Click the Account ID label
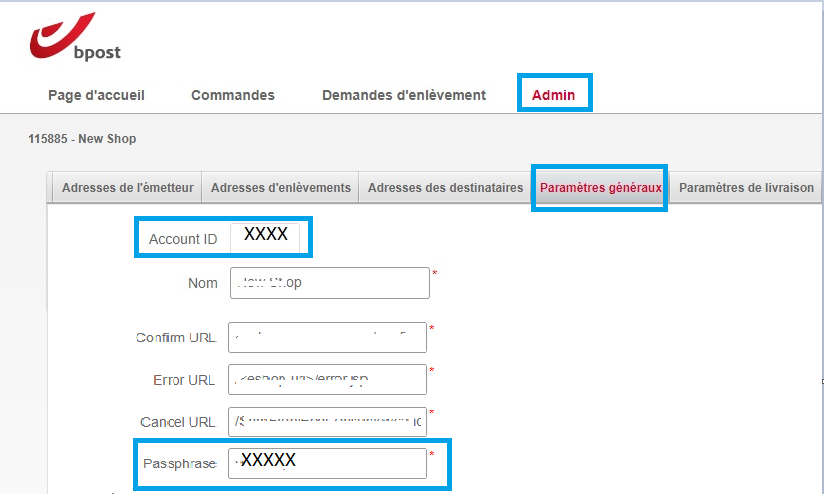 click(x=183, y=239)
